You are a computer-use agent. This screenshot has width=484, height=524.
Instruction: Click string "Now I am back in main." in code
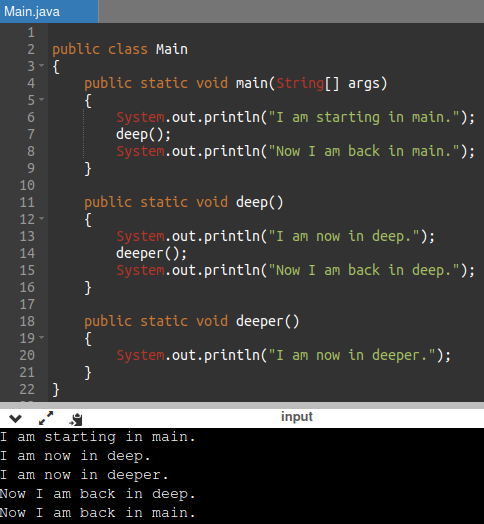pos(364,152)
